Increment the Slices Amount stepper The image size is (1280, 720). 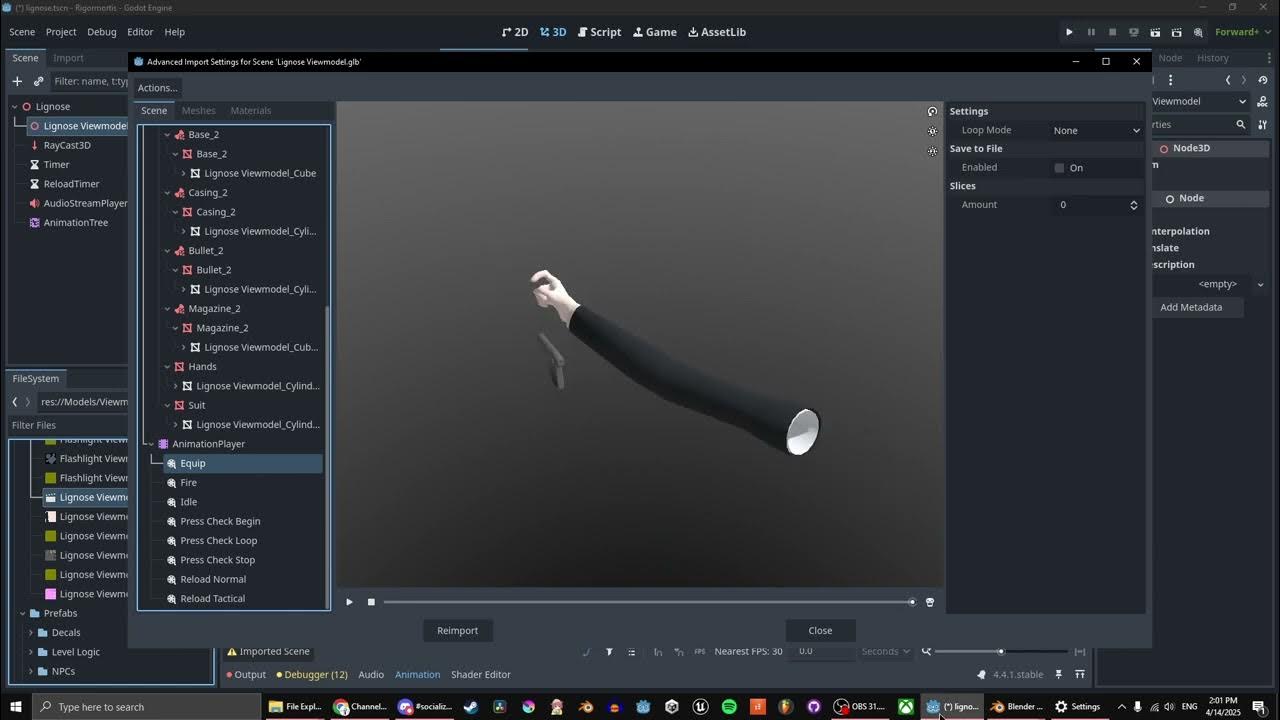[x=1133, y=202]
